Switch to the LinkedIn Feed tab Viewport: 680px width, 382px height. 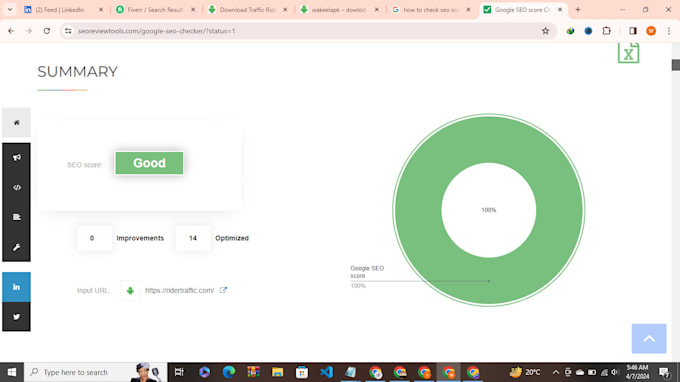click(63, 10)
